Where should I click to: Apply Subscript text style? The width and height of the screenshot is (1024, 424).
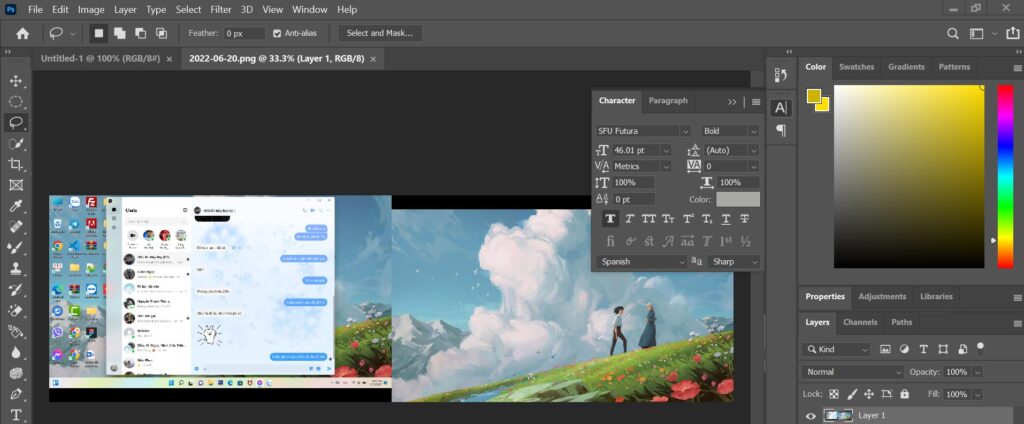click(707, 219)
